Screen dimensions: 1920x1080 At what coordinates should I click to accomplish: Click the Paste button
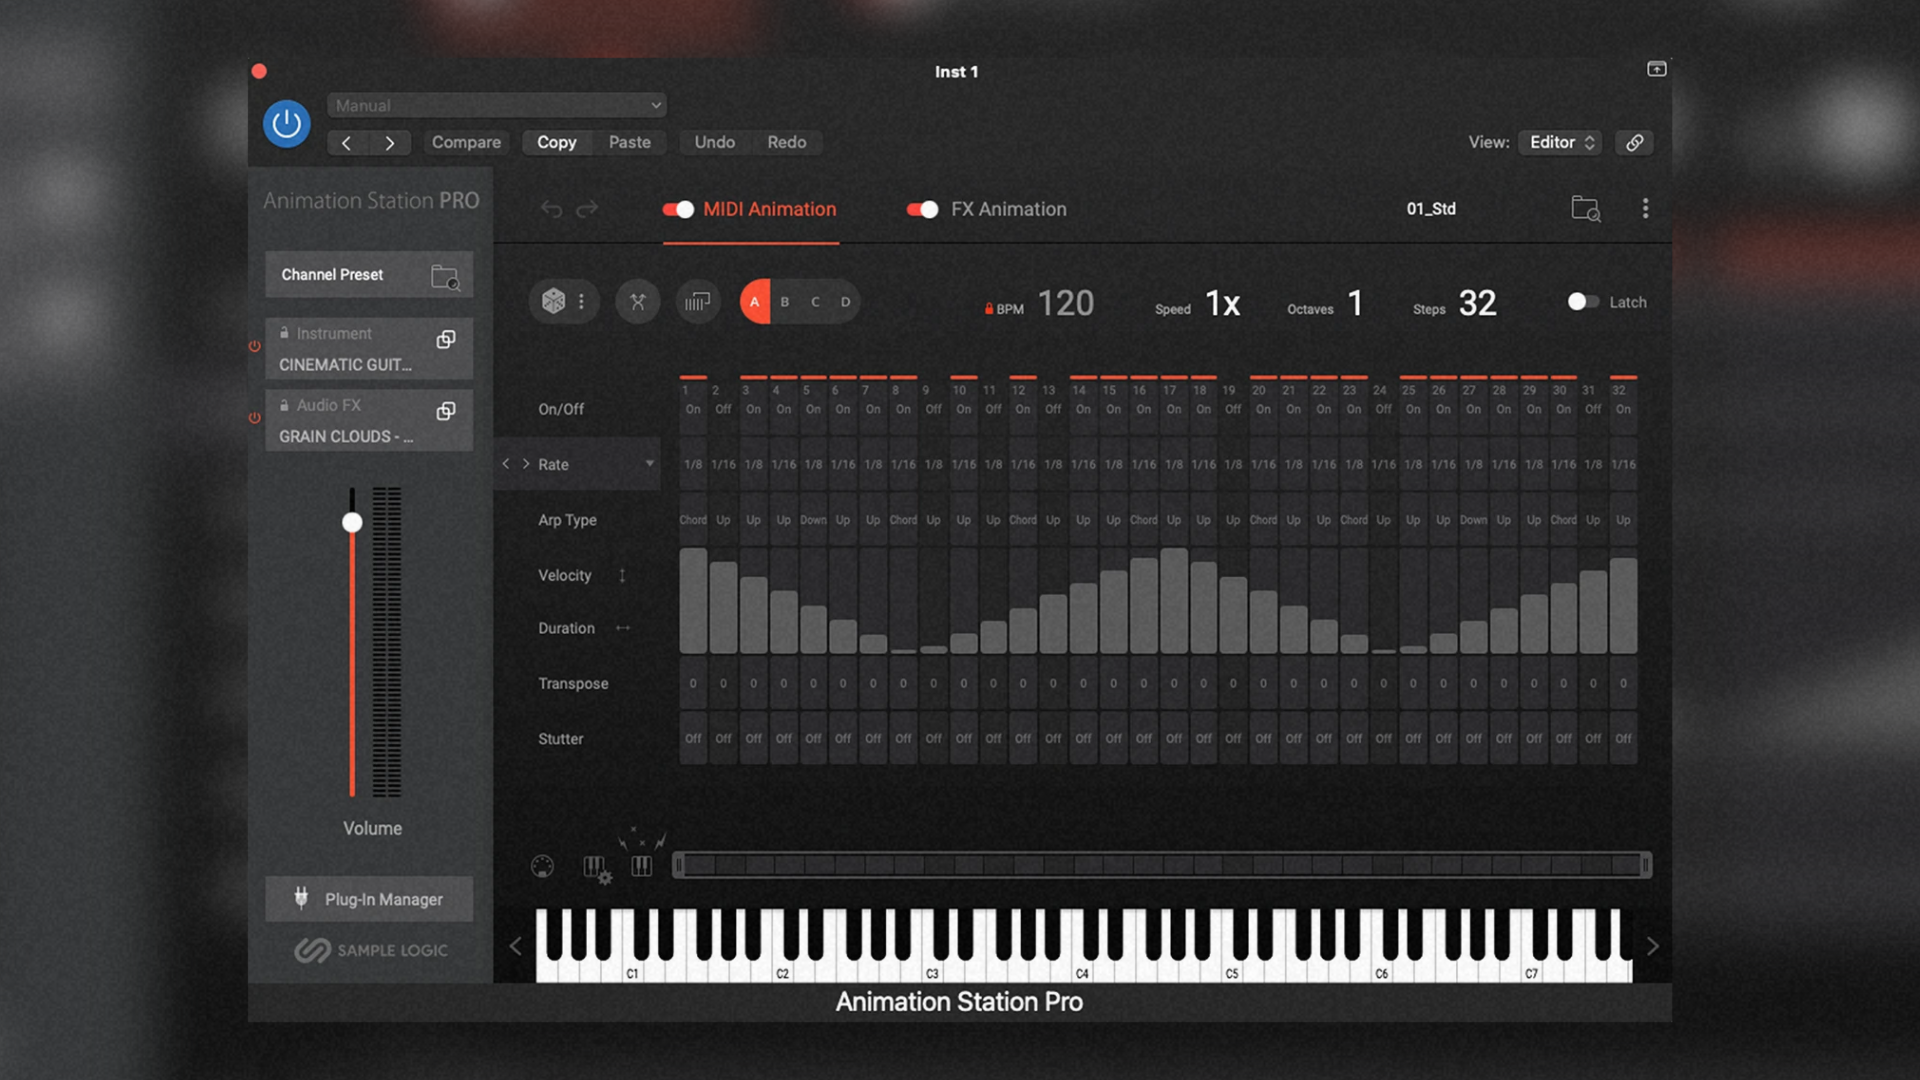[x=630, y=142]
